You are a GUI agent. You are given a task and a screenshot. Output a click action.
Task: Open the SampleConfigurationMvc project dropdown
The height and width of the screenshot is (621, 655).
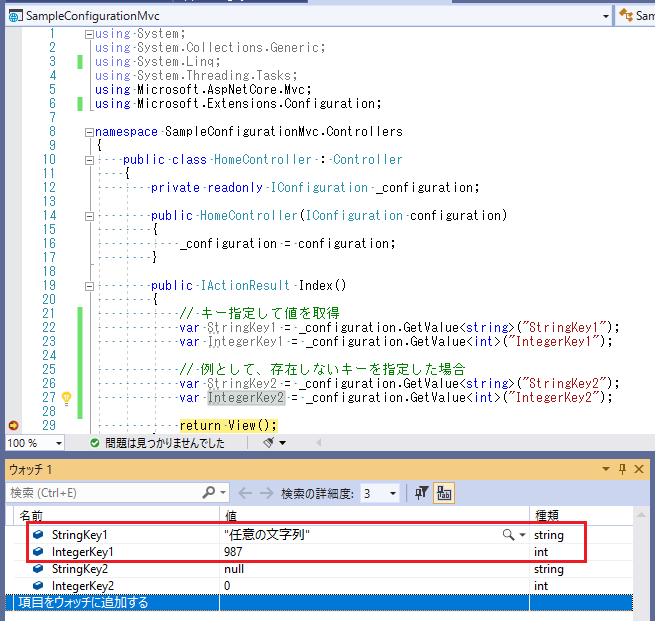(606, 16)
